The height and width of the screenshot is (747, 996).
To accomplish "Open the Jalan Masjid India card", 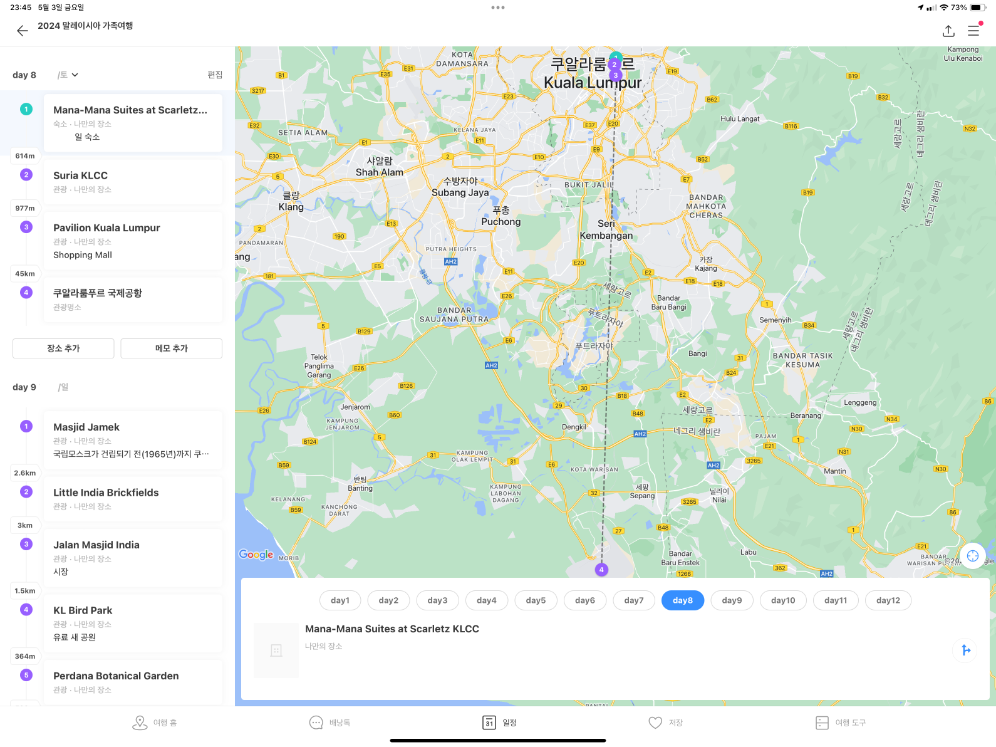I will pos(133,558).
